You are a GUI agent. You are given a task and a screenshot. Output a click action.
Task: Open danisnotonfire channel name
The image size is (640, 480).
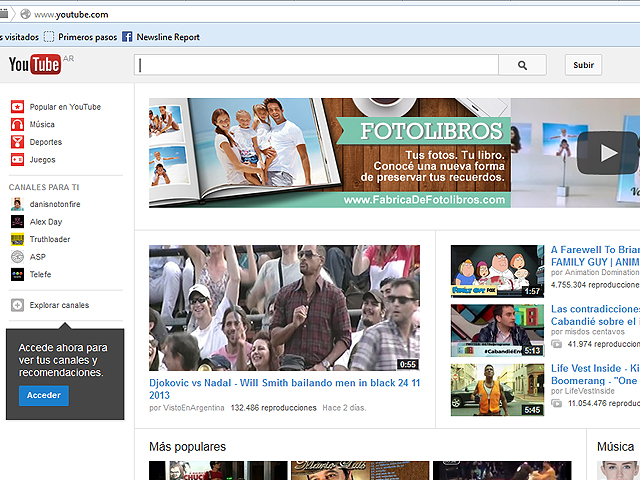pyautogui.click(x=55, y=204)
